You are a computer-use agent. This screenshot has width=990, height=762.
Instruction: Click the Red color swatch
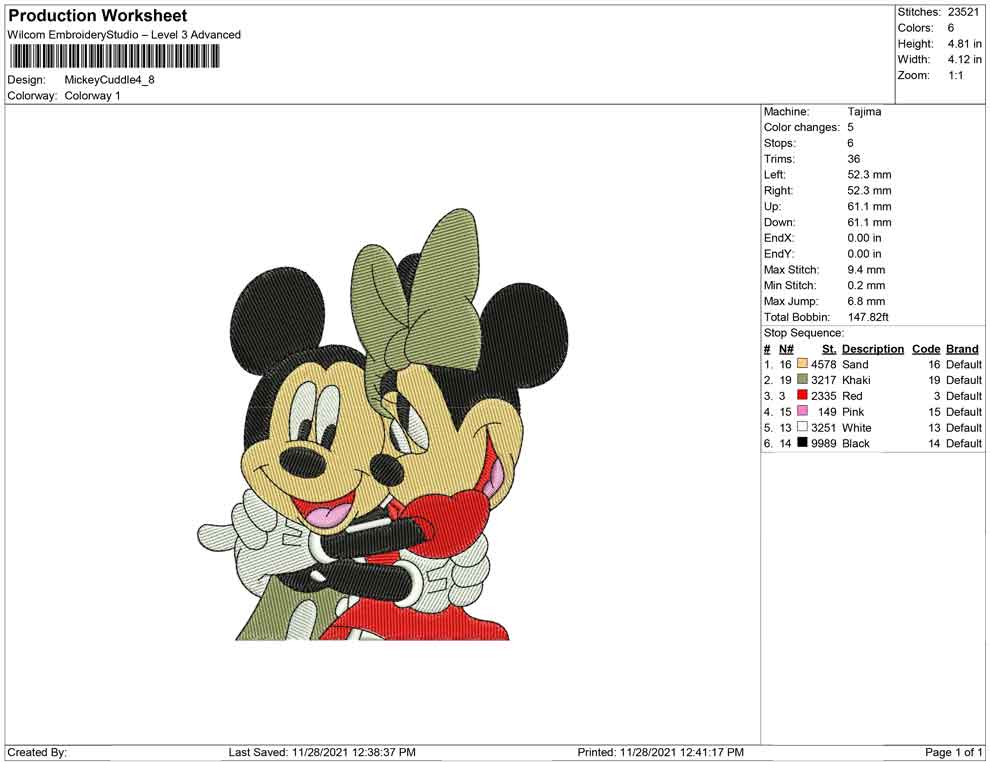[x=802, y=395]
